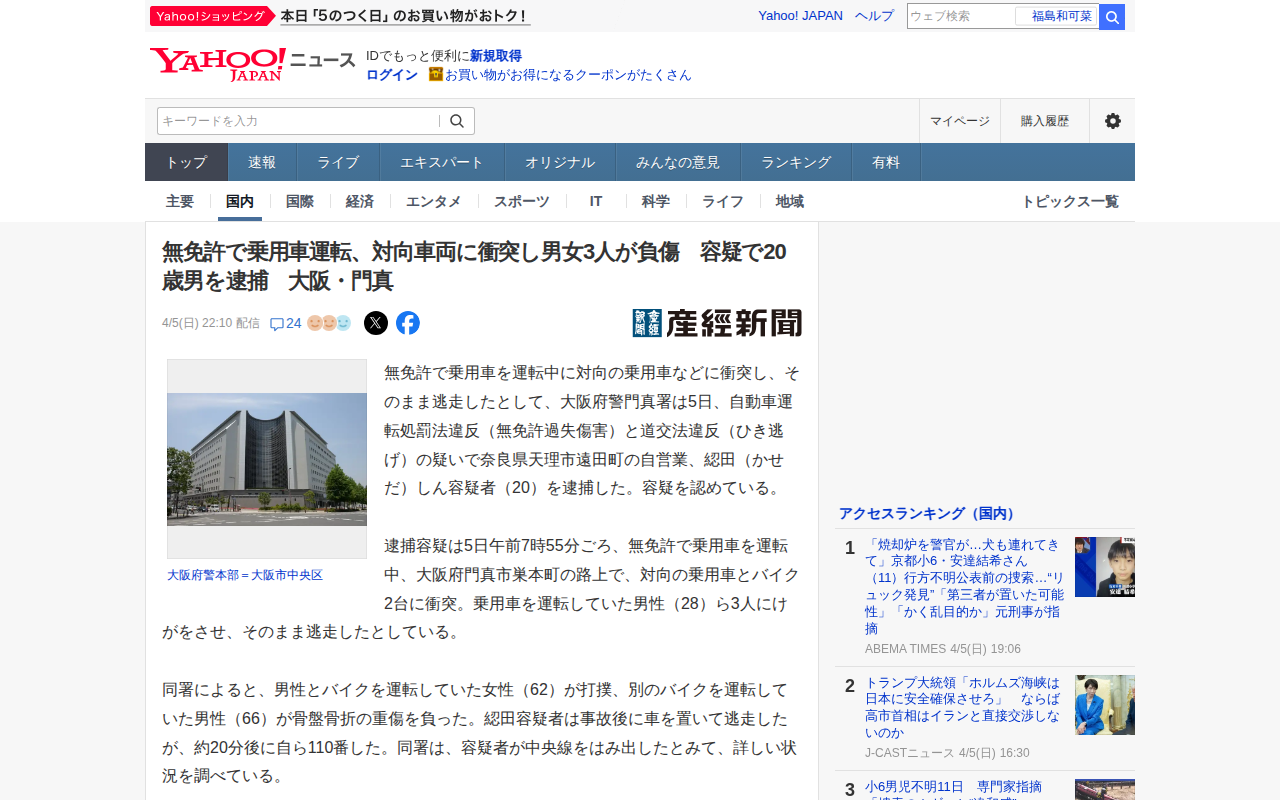Click the 大阪府警本部＝大阪市中央区 caption link
Screen dimensions: 1280x800
[x=245, y=575]
